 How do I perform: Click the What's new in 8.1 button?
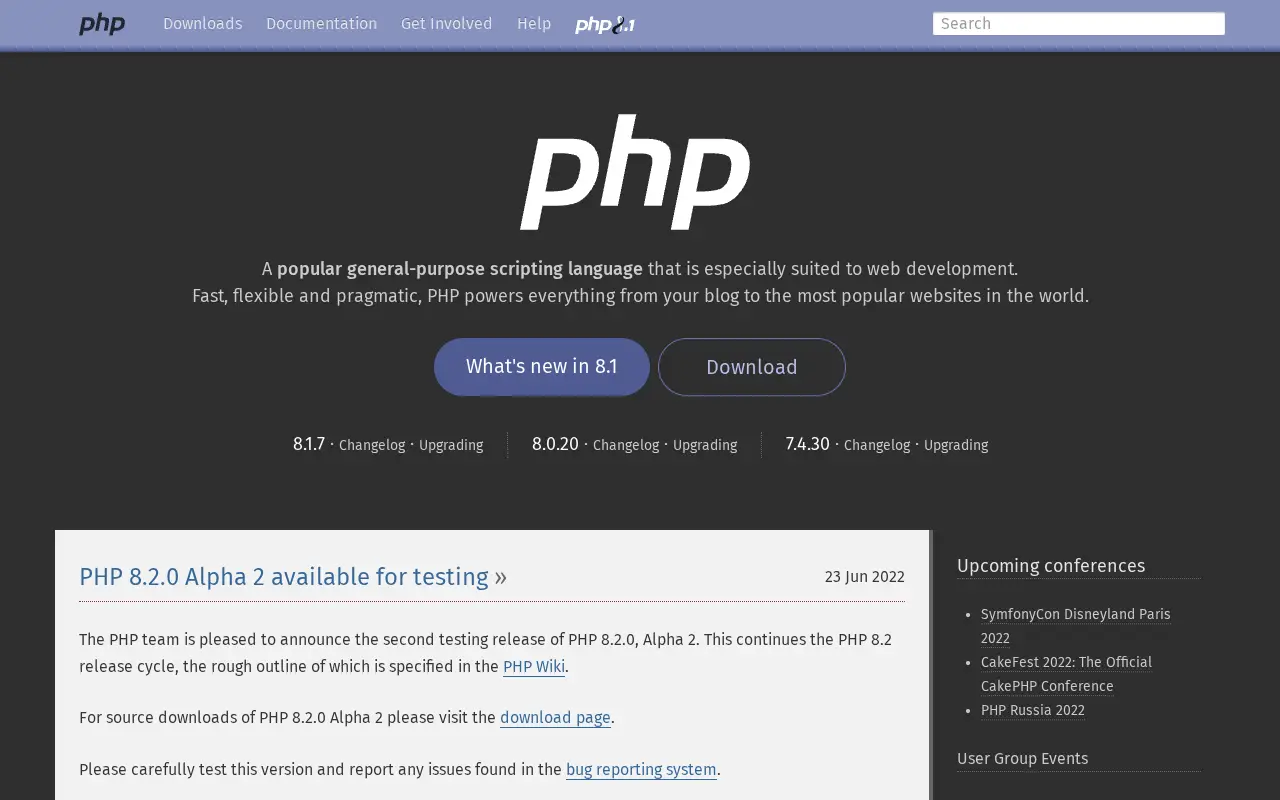coord(541,366)
